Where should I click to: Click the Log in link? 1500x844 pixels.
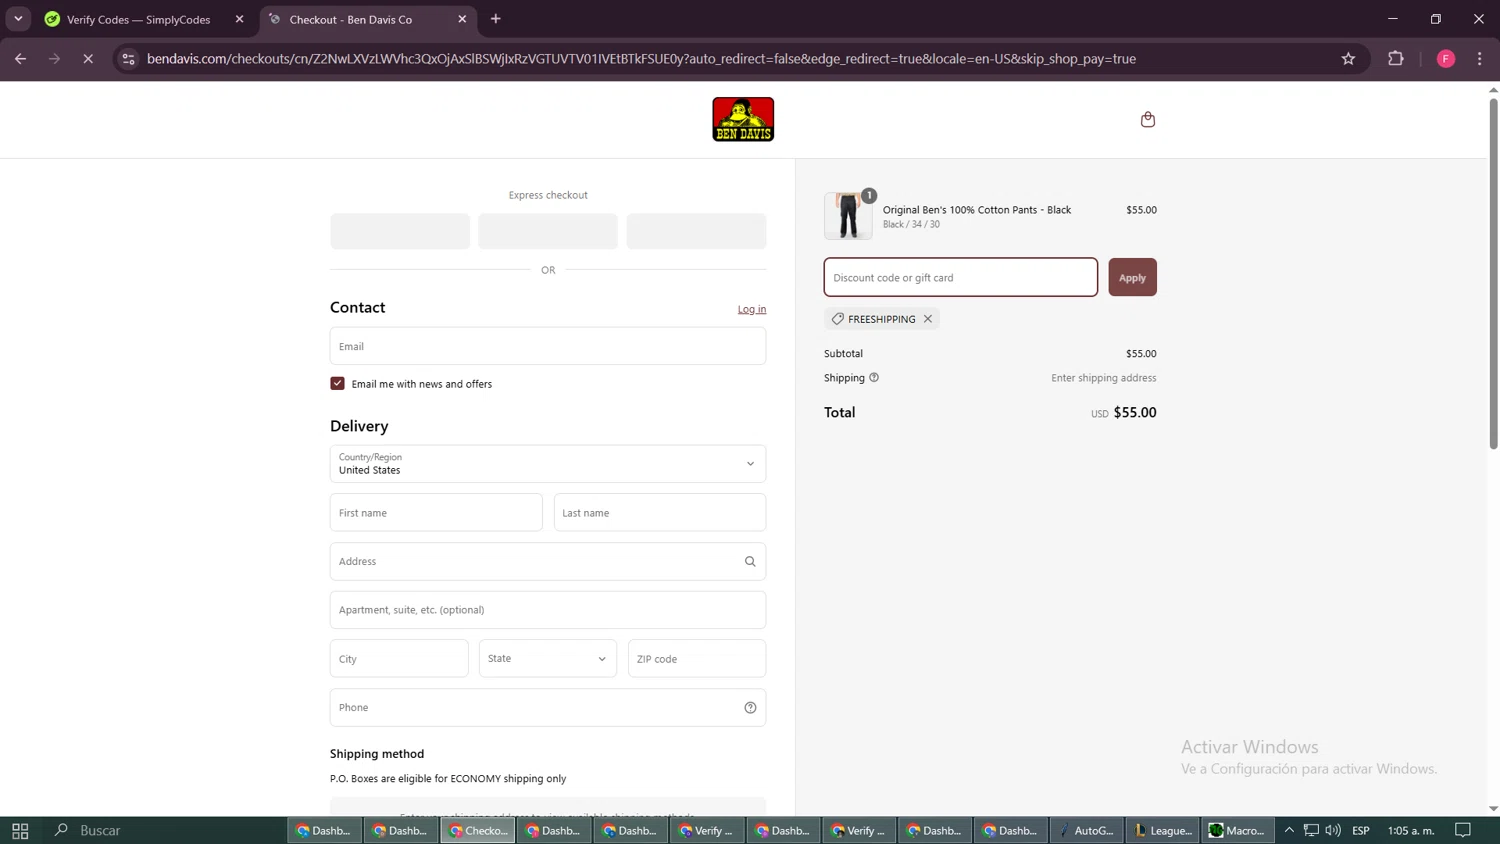tap(752, 309)
